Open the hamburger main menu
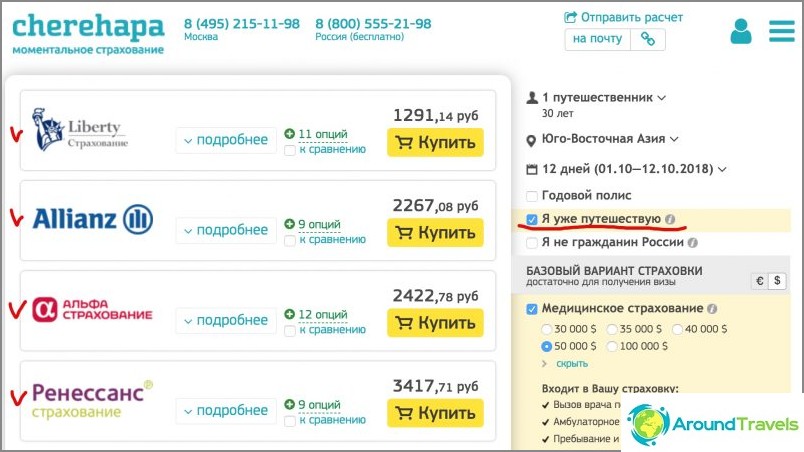804x452 pixels. click(x=782, y=31)
